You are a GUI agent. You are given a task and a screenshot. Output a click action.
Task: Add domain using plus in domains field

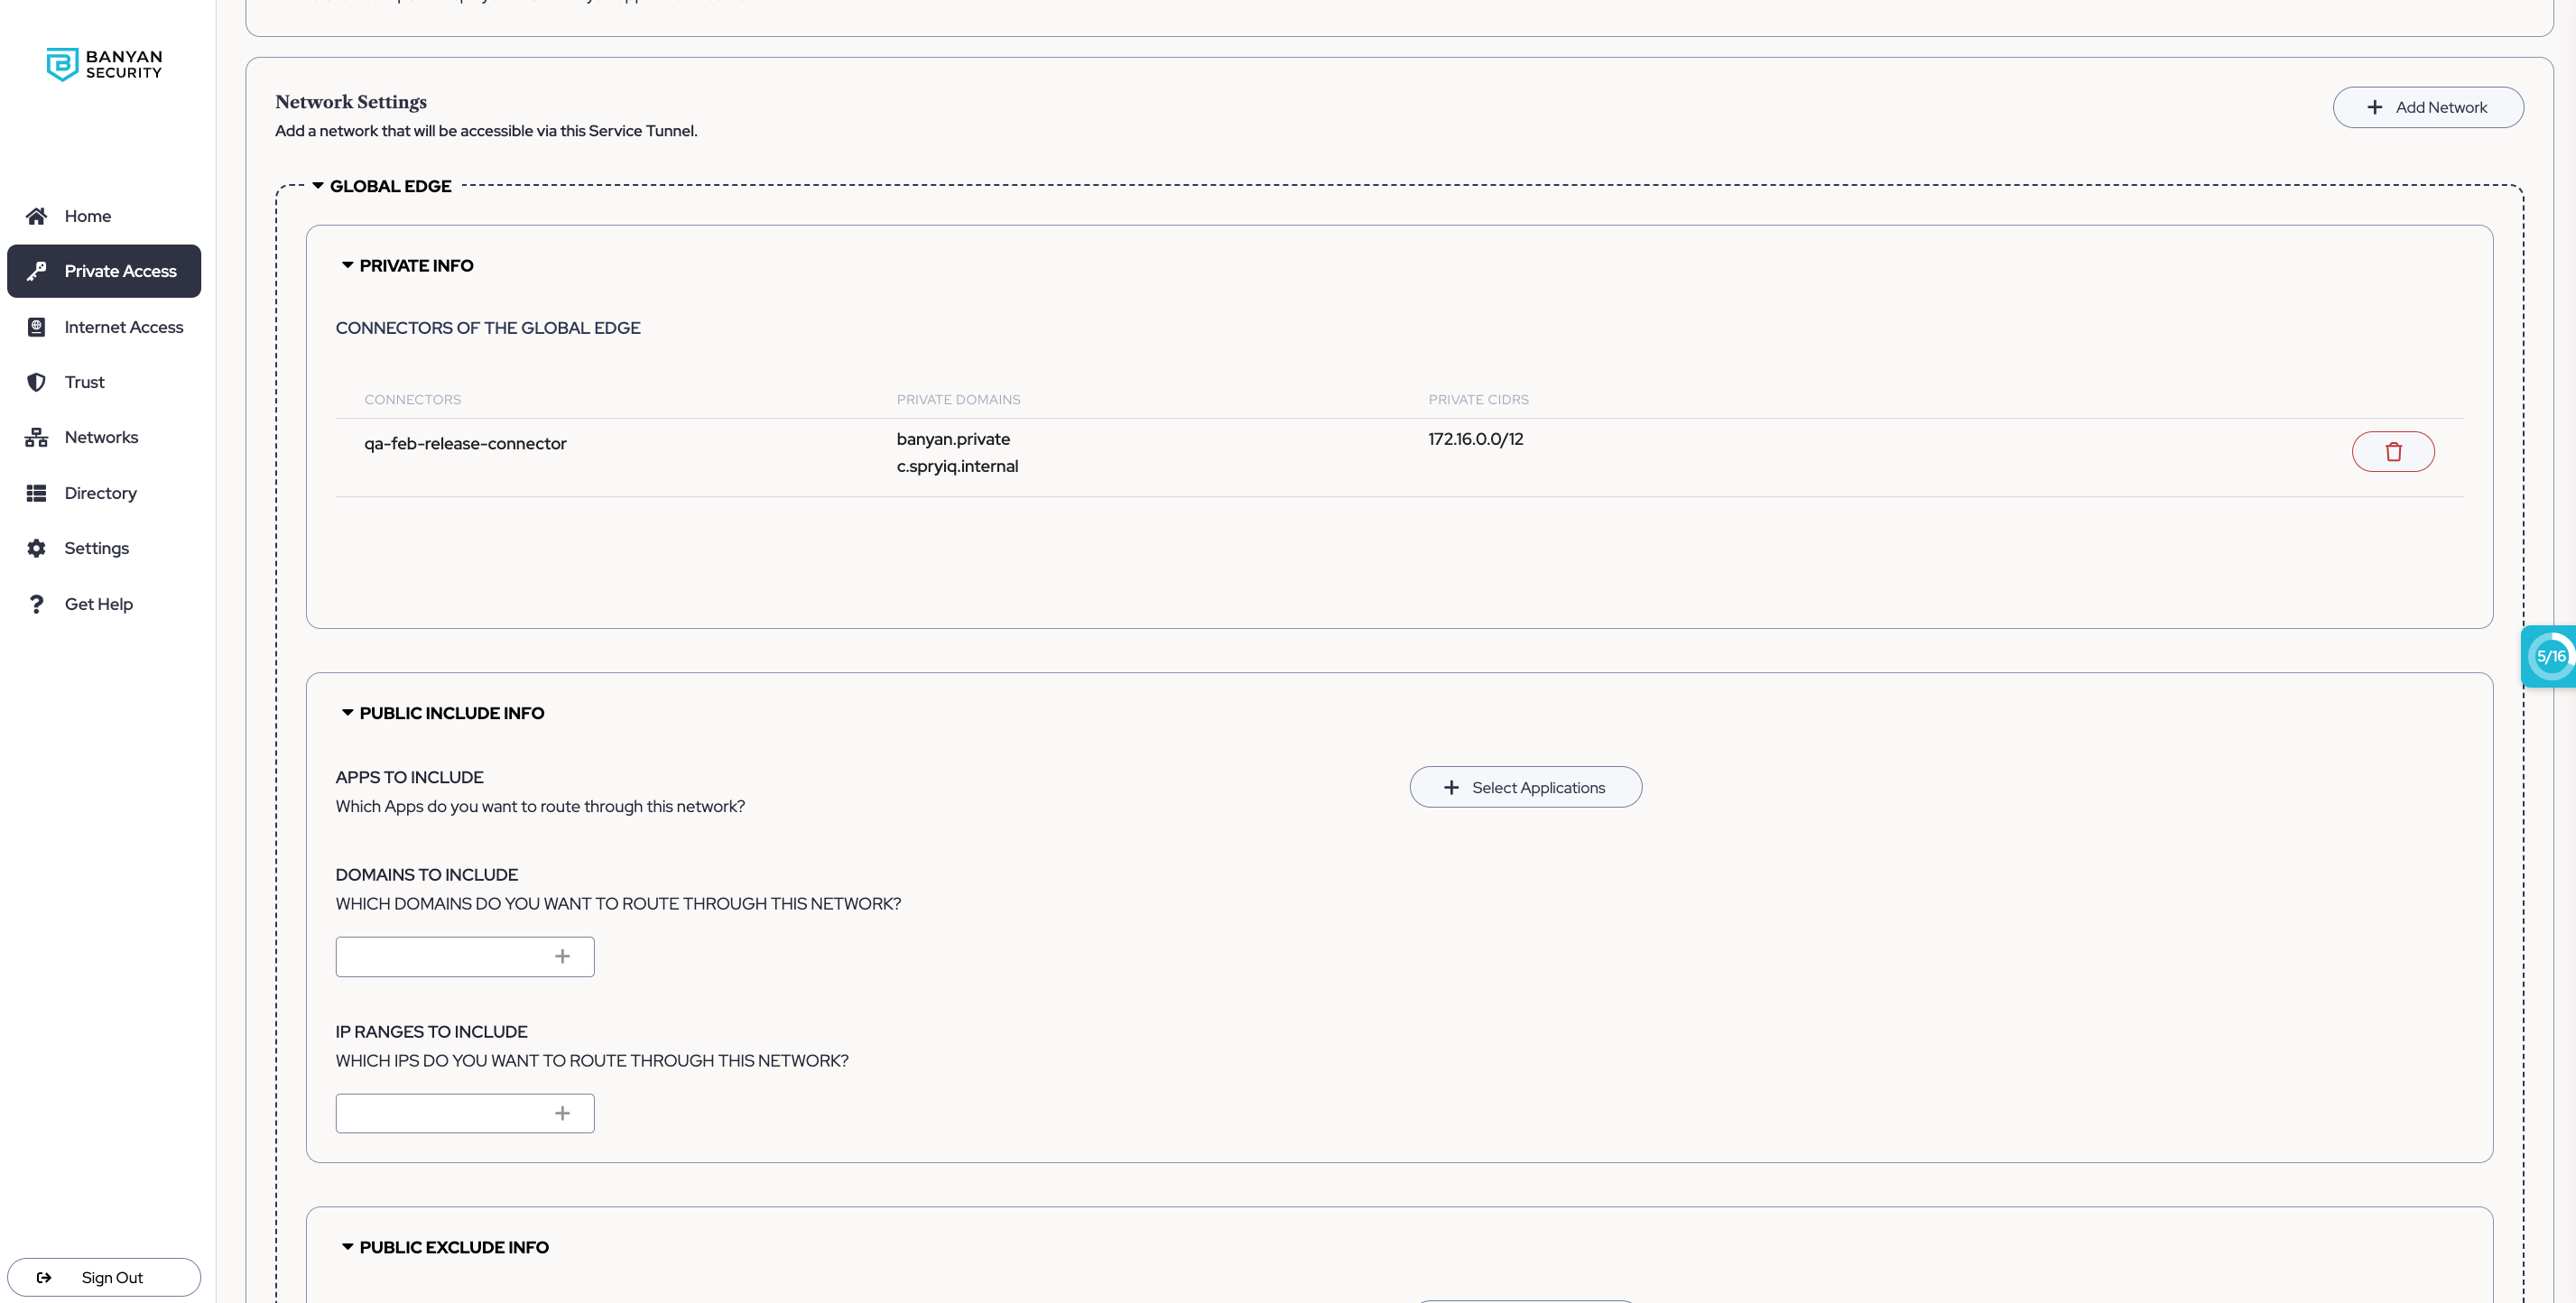coord(562,957)
